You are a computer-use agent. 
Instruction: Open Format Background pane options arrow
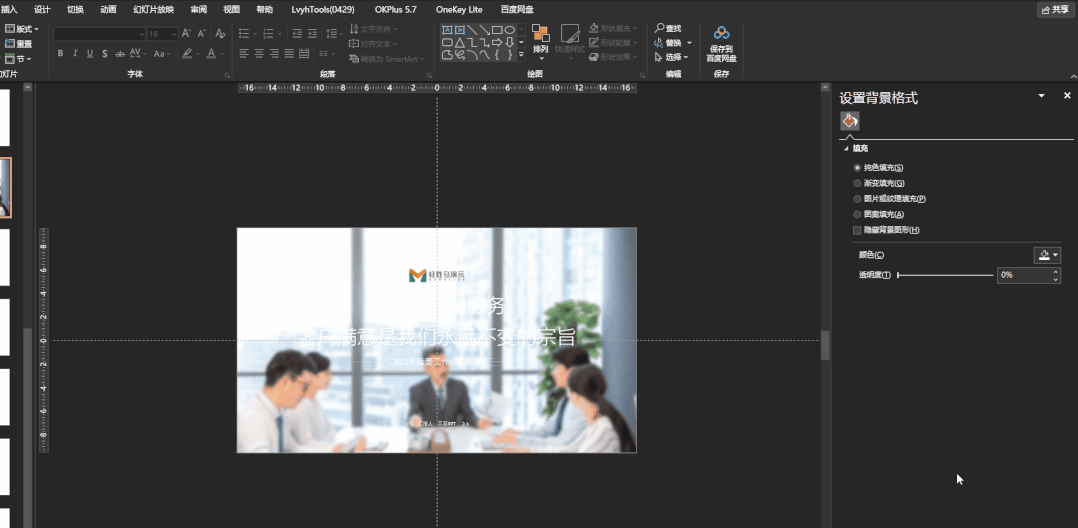tap(1042, 96)
